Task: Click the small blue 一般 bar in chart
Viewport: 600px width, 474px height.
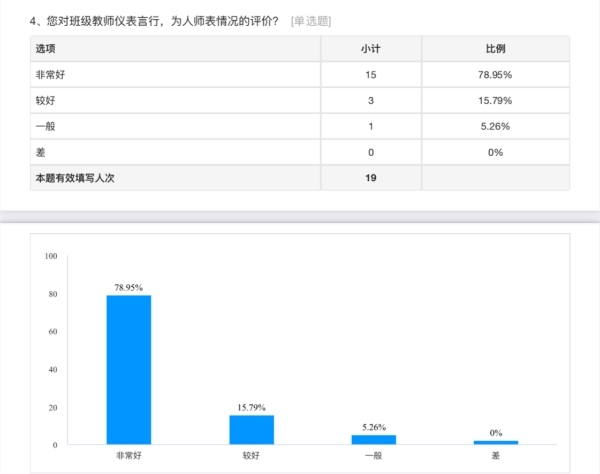Action: 373,440
